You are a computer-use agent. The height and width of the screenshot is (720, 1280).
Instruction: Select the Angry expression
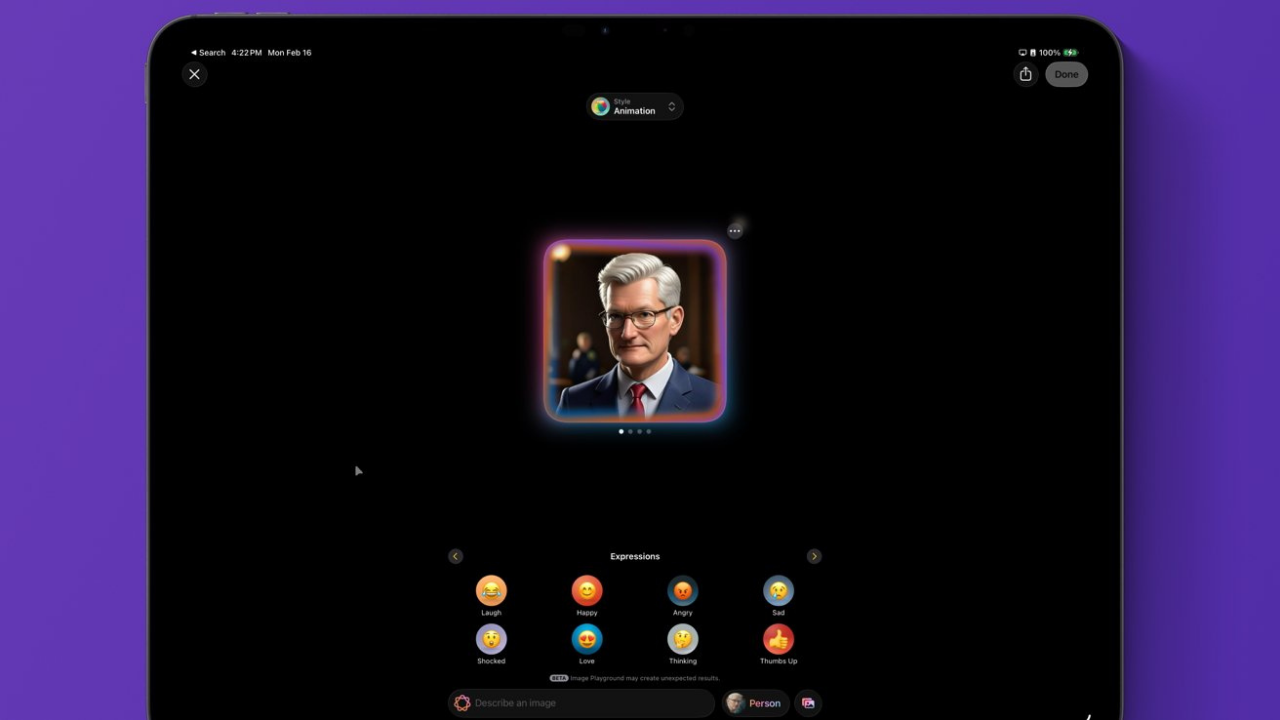(683, 590)
